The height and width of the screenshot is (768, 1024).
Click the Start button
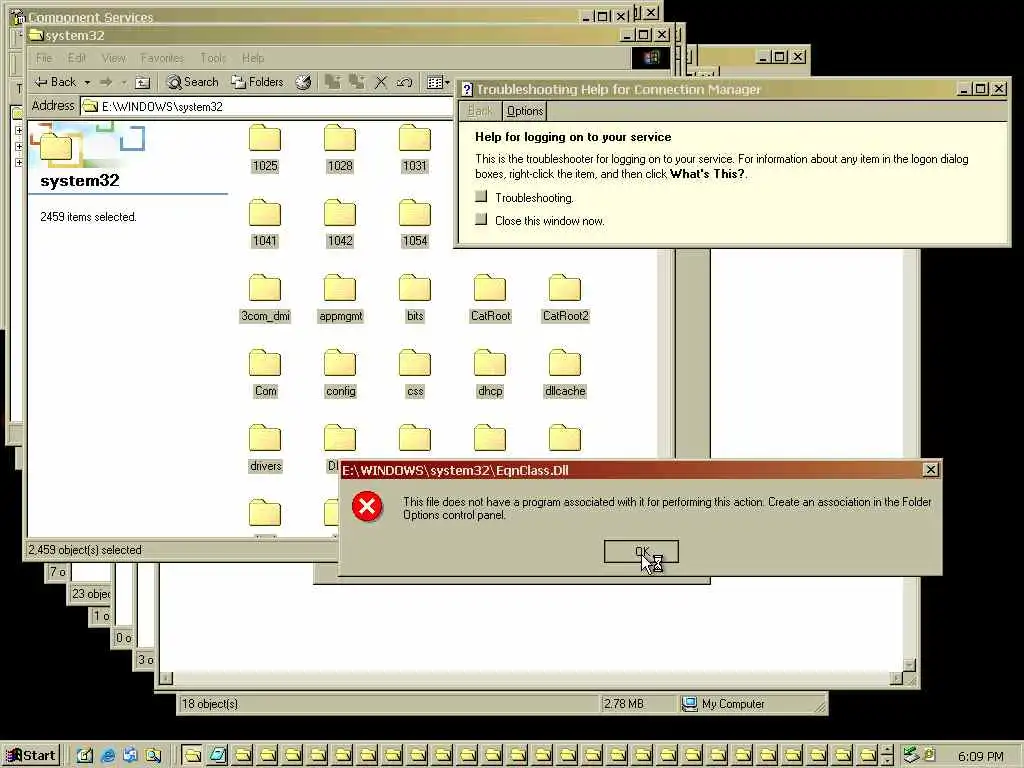pos(31,756)
